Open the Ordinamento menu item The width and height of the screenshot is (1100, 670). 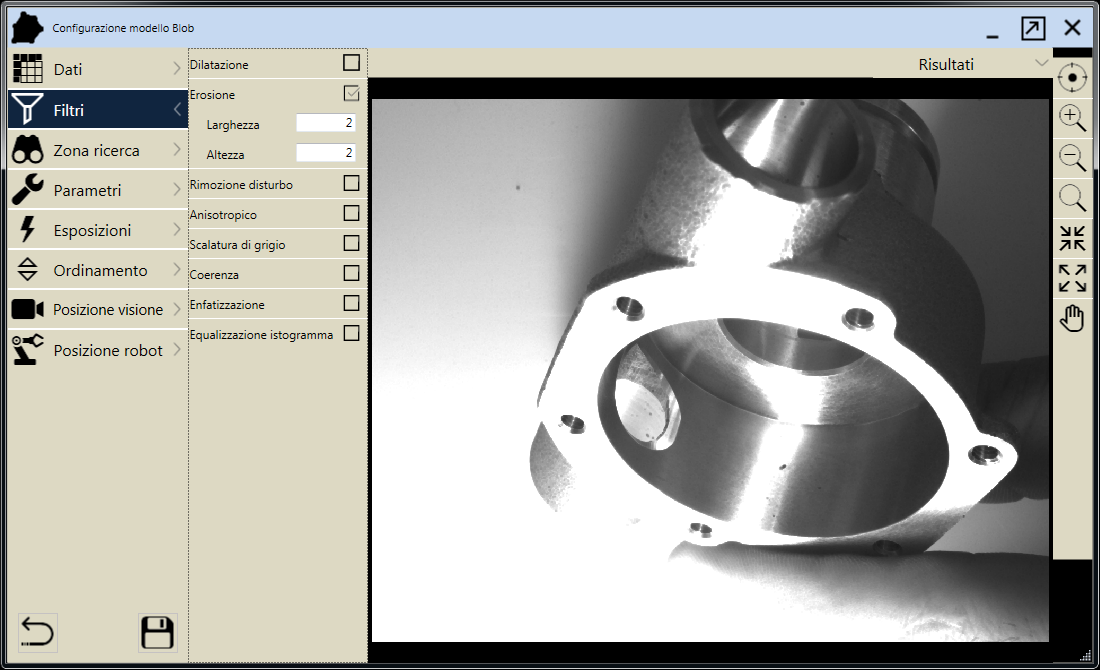98,269
